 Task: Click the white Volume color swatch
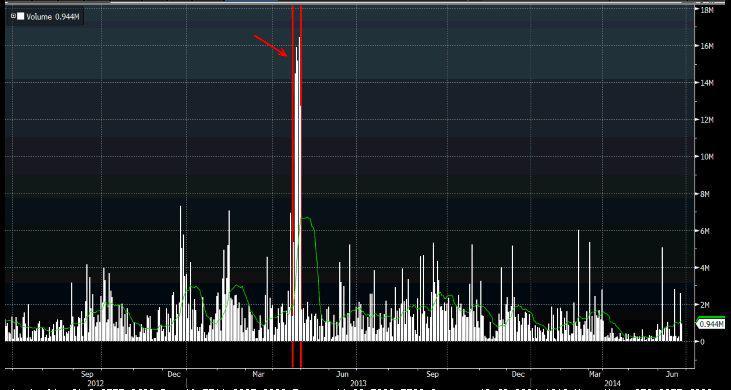[21, 16]
